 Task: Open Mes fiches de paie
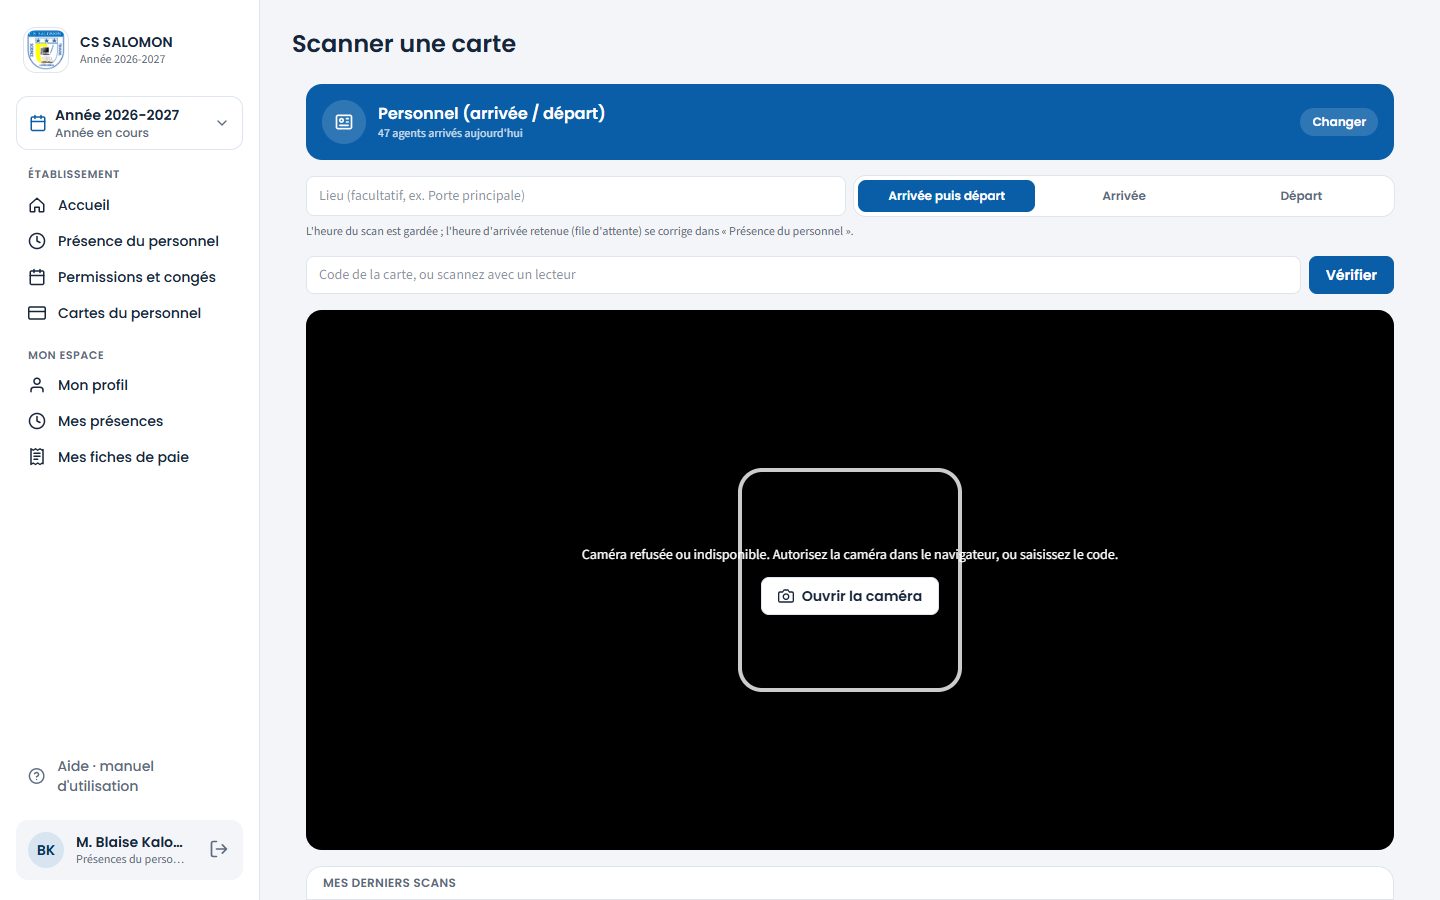[x=129, y=457]
